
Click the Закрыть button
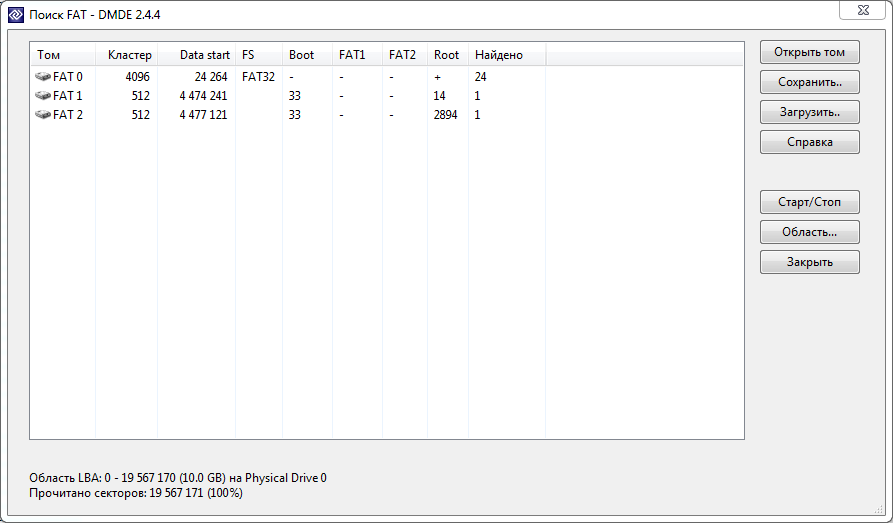(809, 262)
